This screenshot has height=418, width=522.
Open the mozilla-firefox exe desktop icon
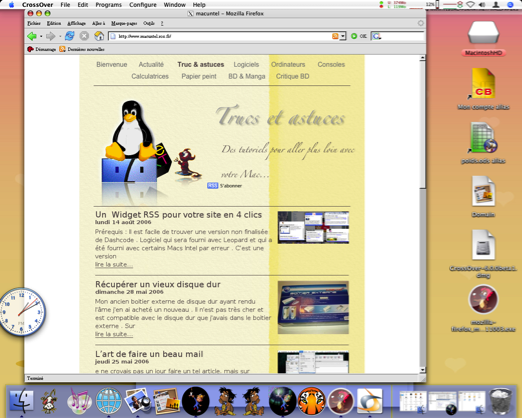point(483,299)
